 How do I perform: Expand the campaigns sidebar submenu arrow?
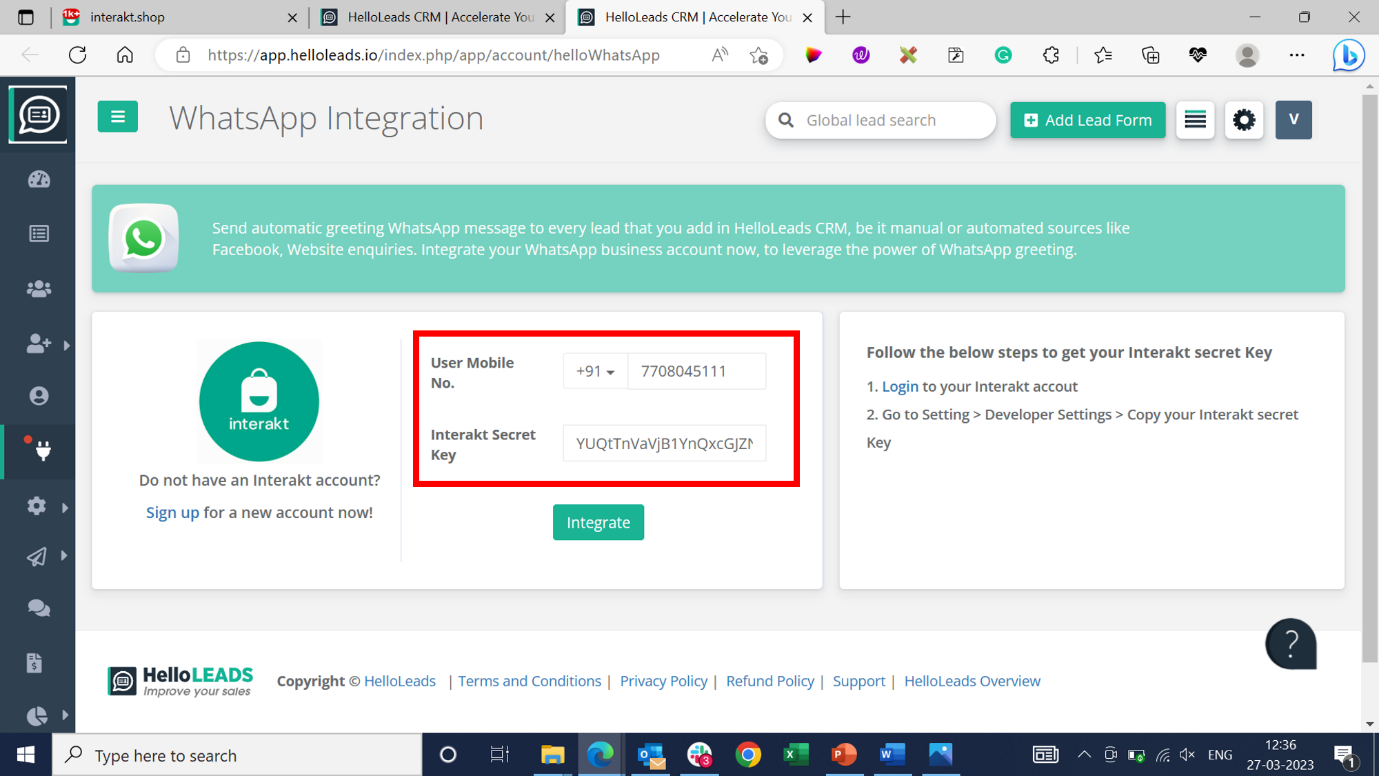(64, 556)
